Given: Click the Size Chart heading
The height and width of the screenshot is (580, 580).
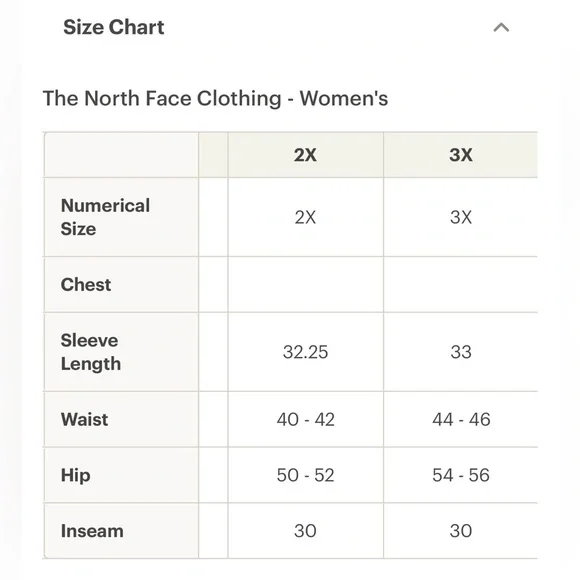Looking at the screenshot, I should (x=114, y=27).
